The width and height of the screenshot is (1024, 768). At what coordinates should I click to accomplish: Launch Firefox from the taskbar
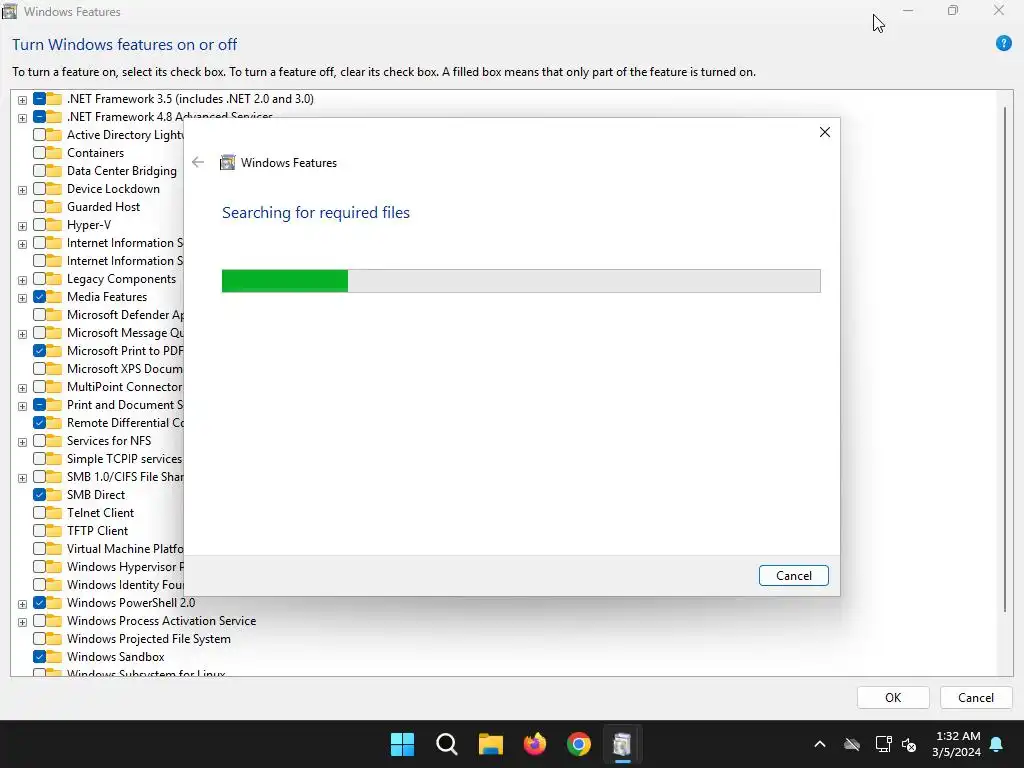[535, 744]
